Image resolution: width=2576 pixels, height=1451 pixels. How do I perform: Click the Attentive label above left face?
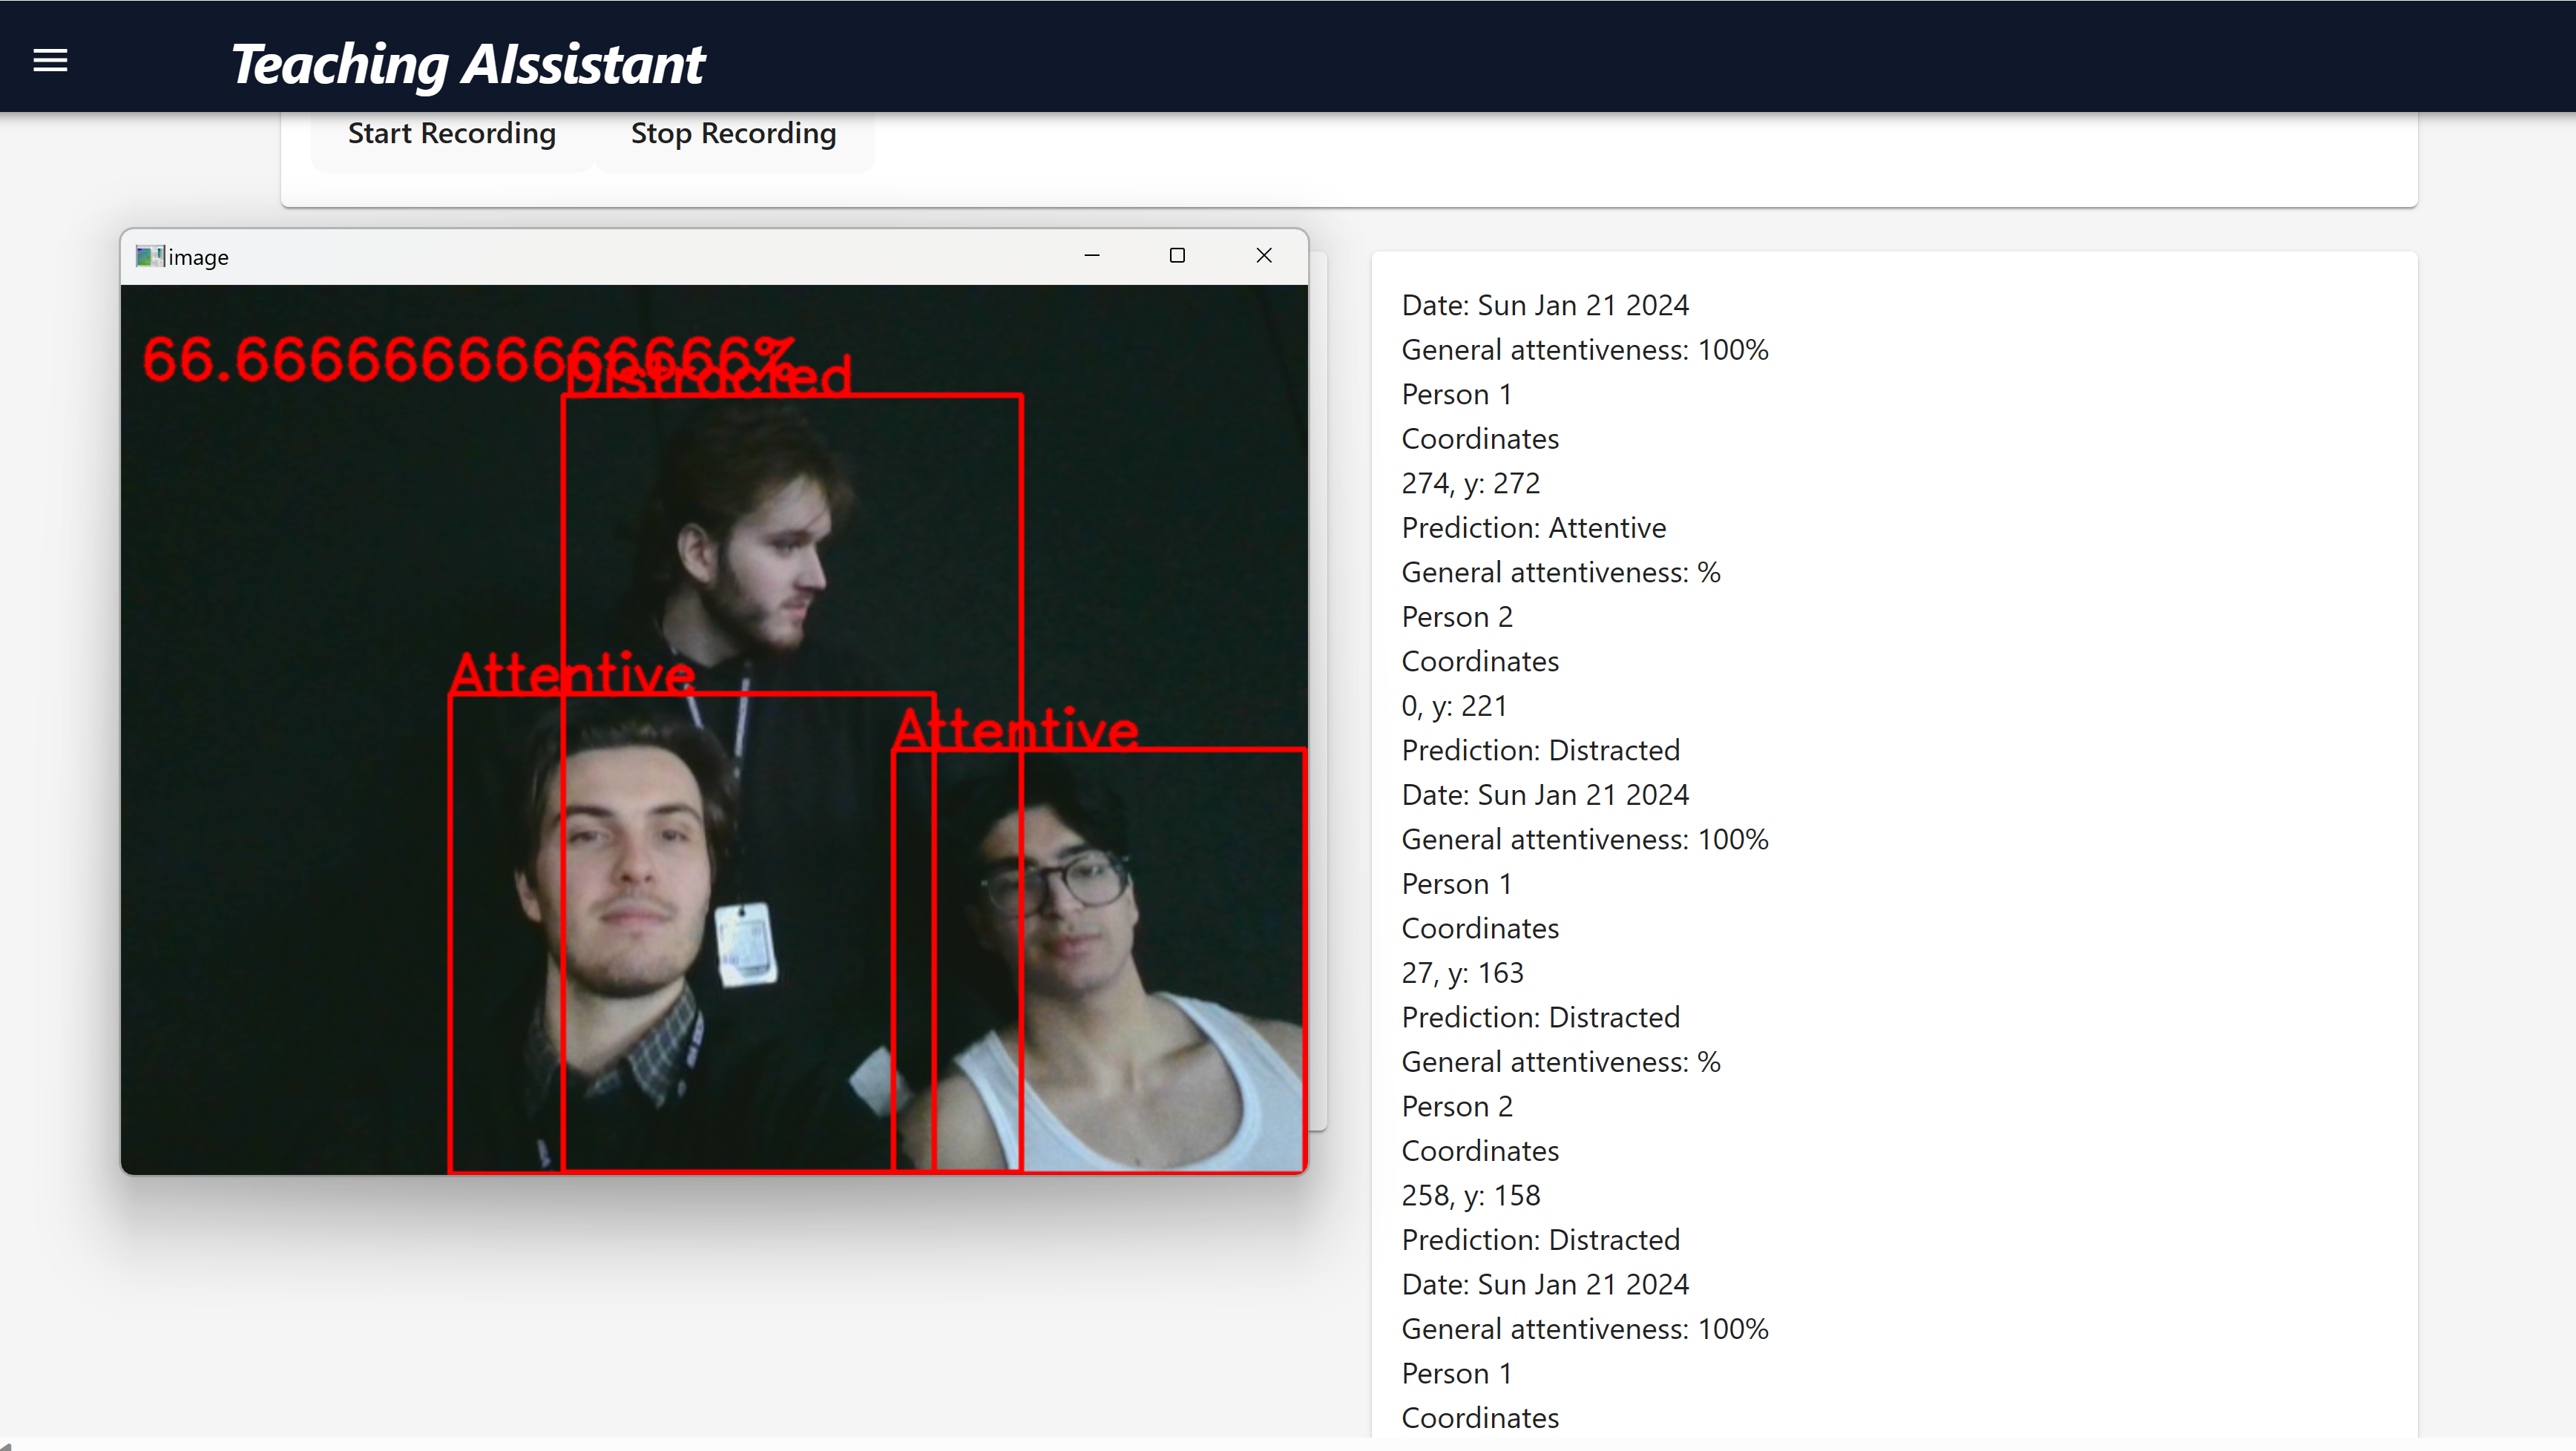[572, 672]
